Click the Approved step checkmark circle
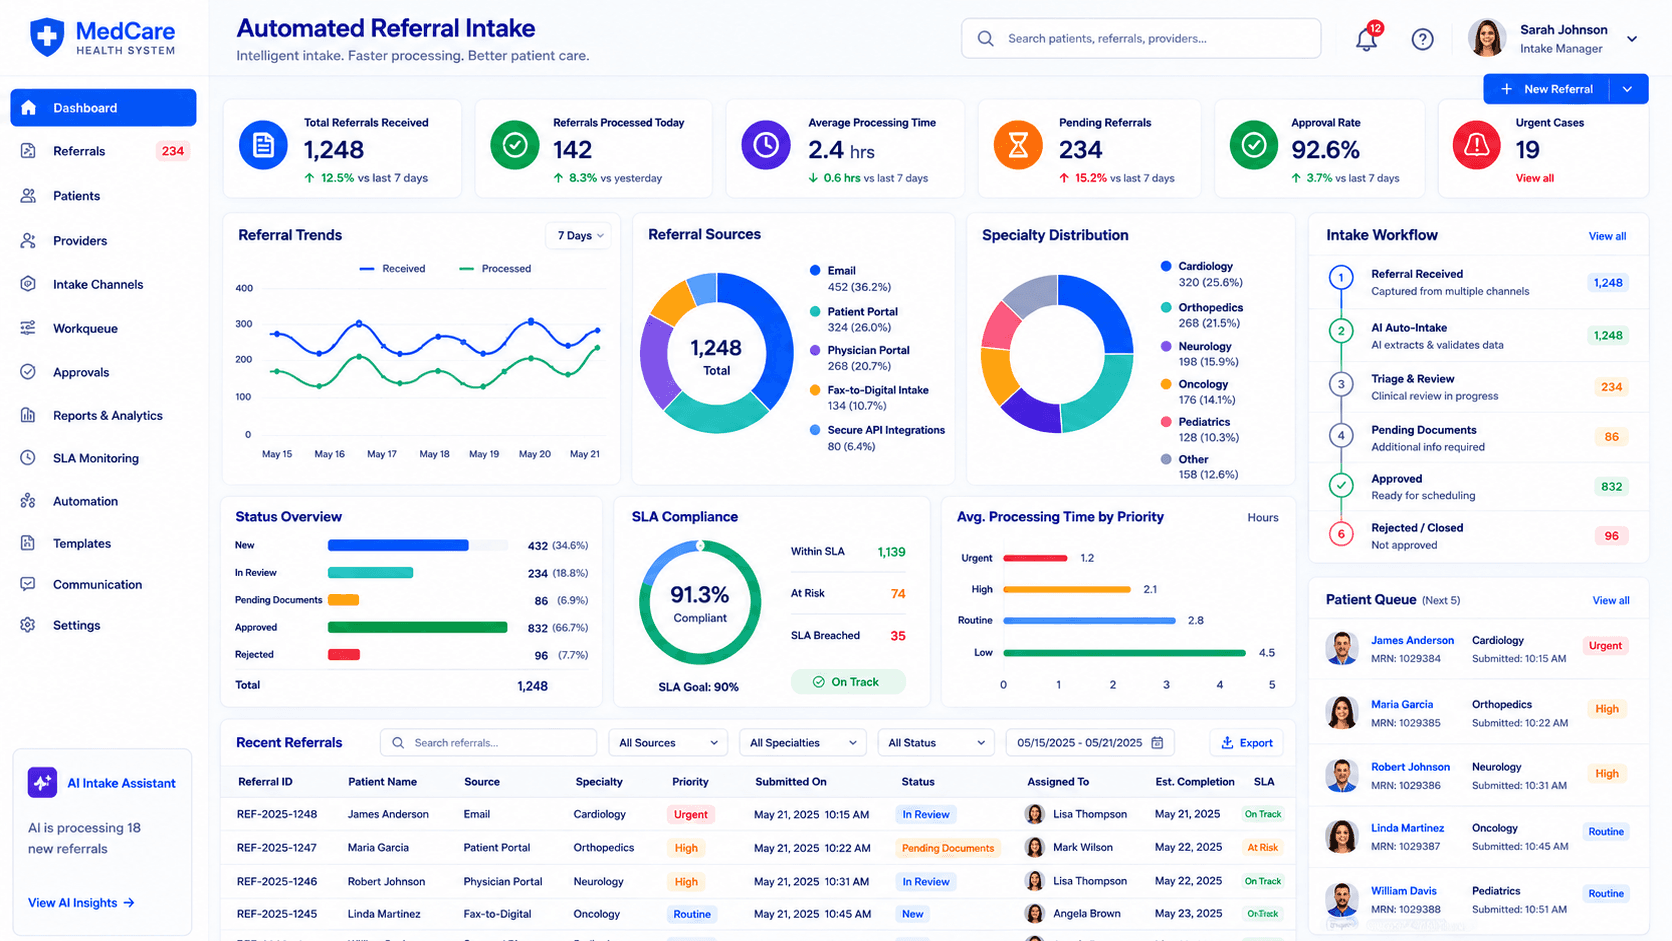 click(x=1341, y=486)
